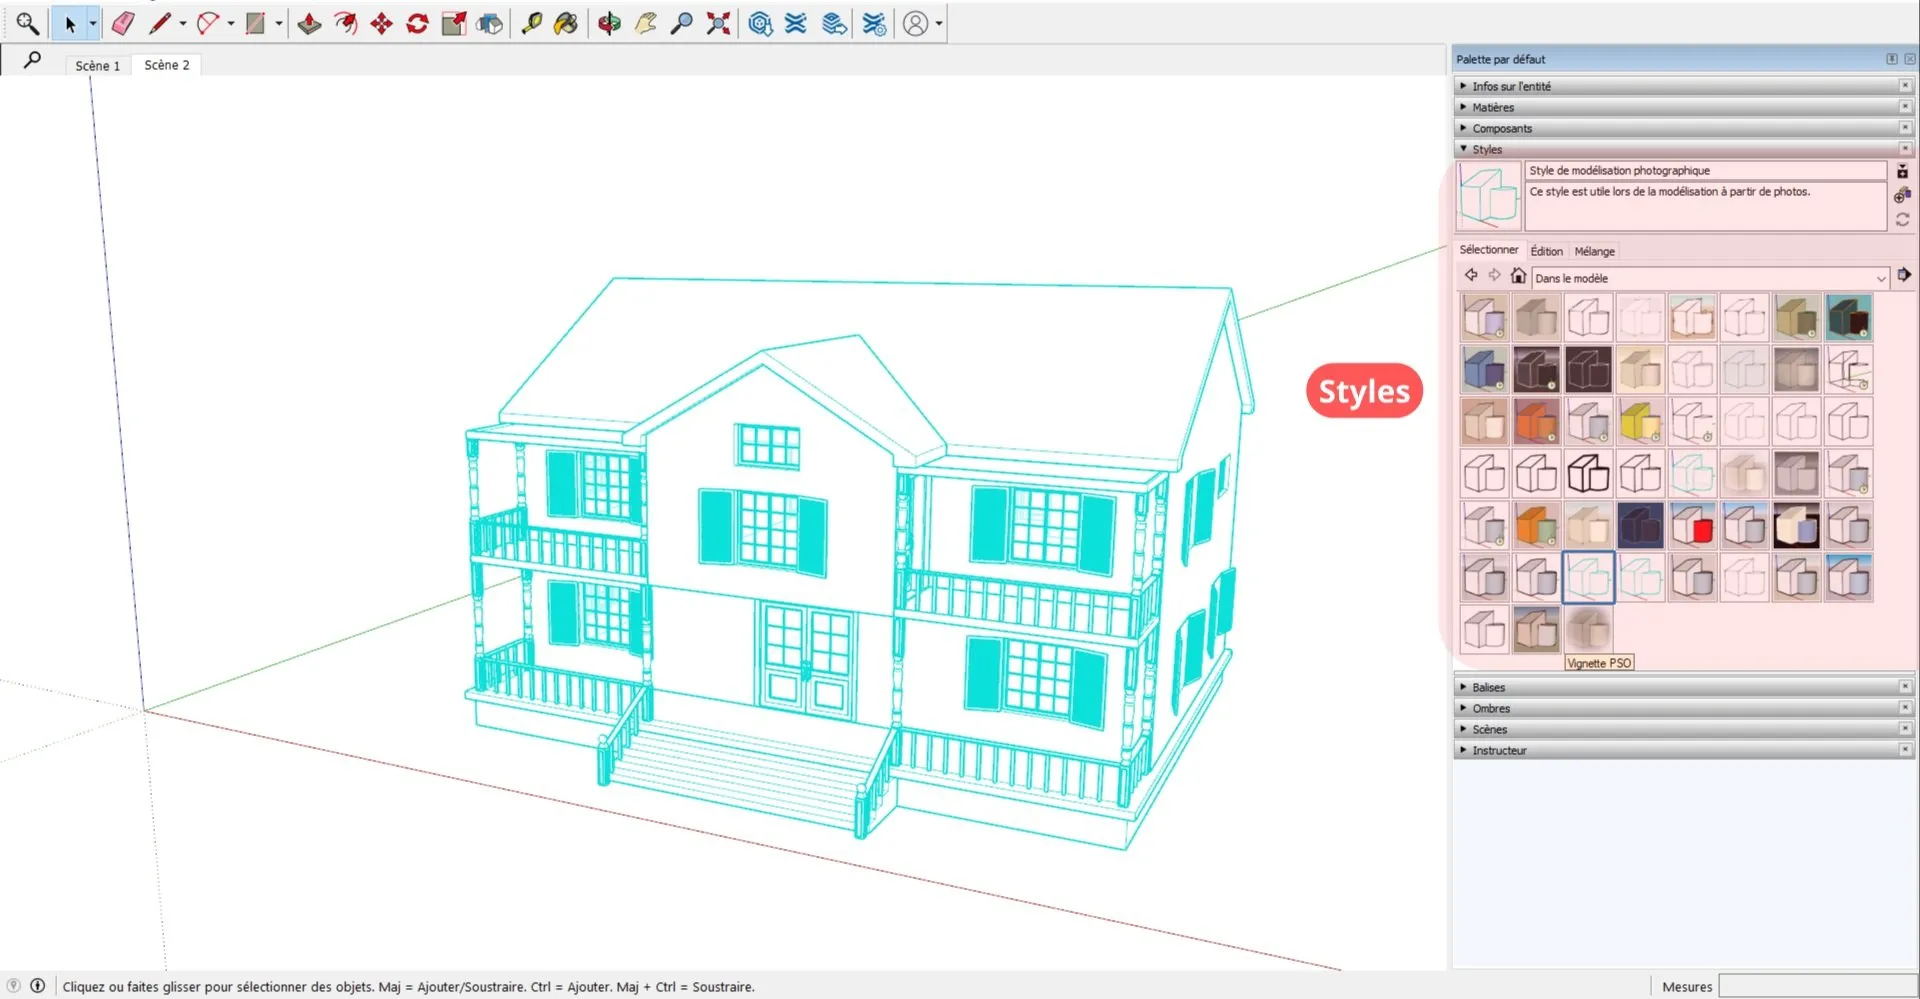
Task: Select the Push/Pull tool
Action: [309, 23]
